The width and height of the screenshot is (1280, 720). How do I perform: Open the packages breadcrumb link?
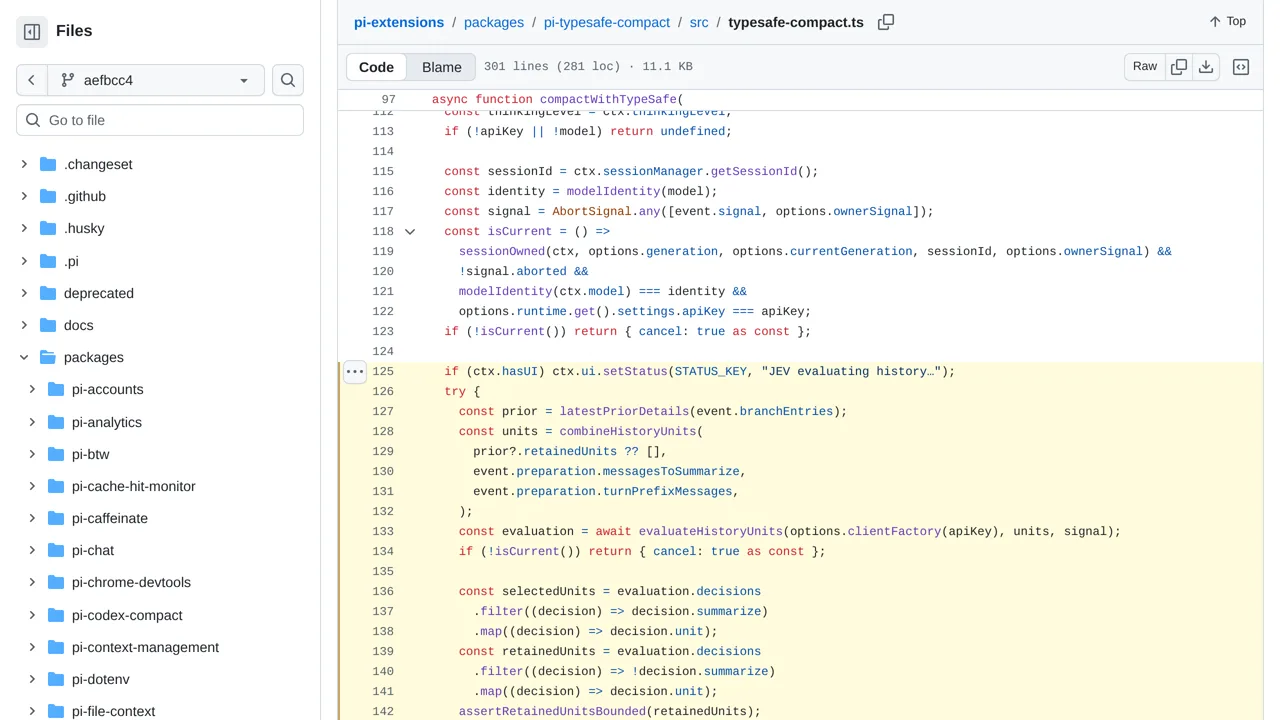pyautogui.click(x=494, y=22)
